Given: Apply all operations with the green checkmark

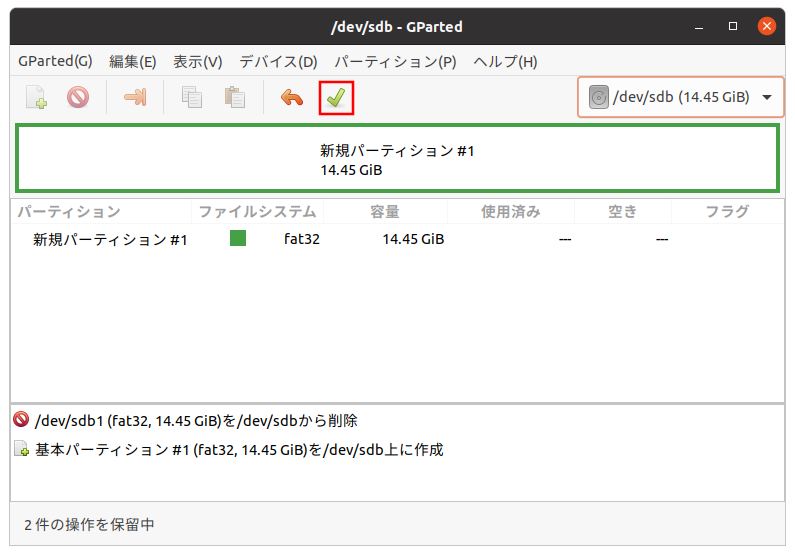Looking at the screenshot, I should tap(336, 98).
